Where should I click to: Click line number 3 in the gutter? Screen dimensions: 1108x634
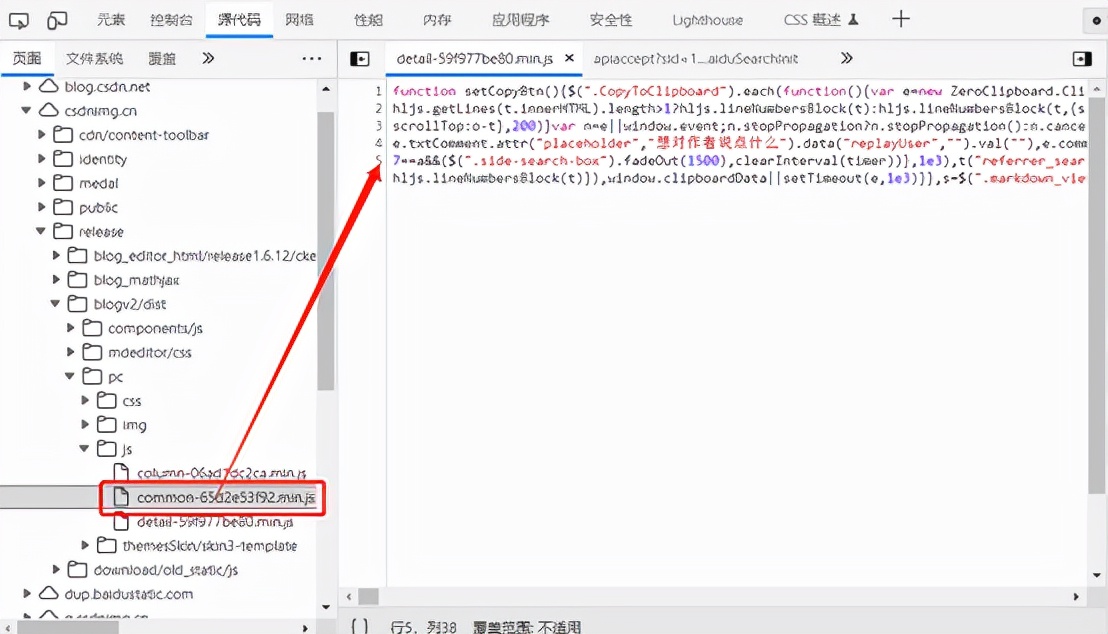(378, 126)
